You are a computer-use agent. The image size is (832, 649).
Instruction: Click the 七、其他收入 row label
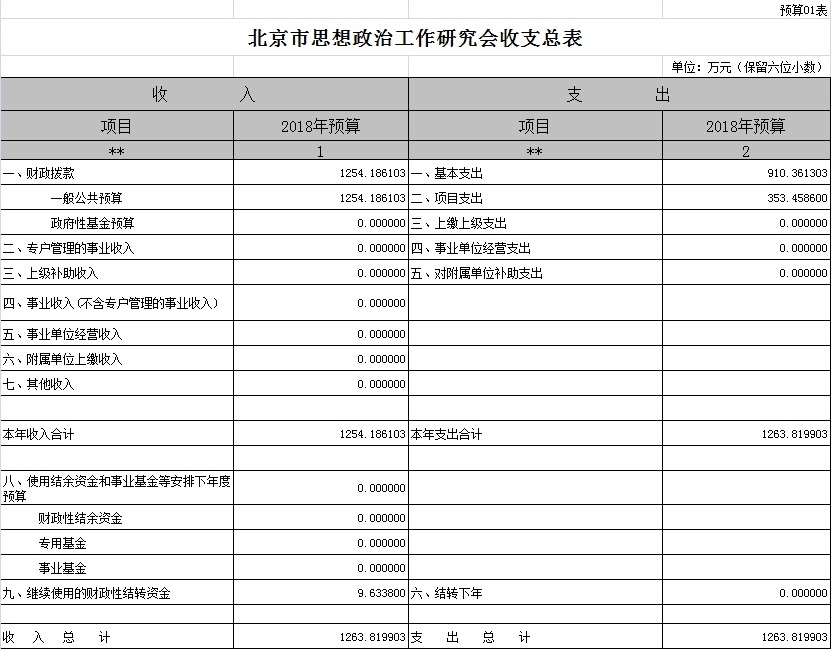[38, 384]
